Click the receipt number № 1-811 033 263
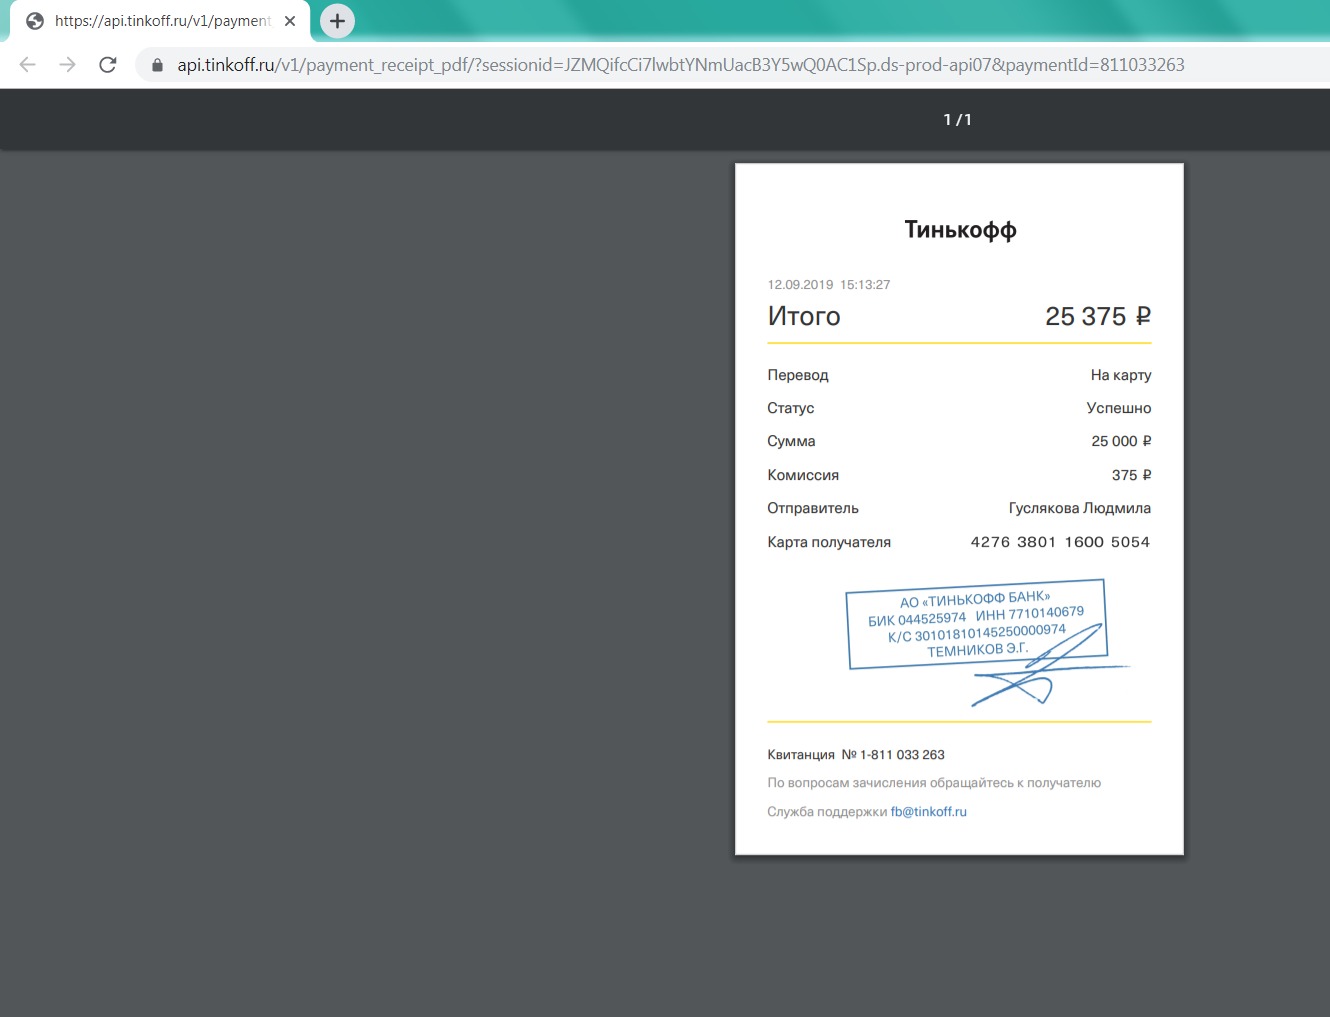Image resolution: width=1330 pixels, height=1017 pixels. [893, 755]
